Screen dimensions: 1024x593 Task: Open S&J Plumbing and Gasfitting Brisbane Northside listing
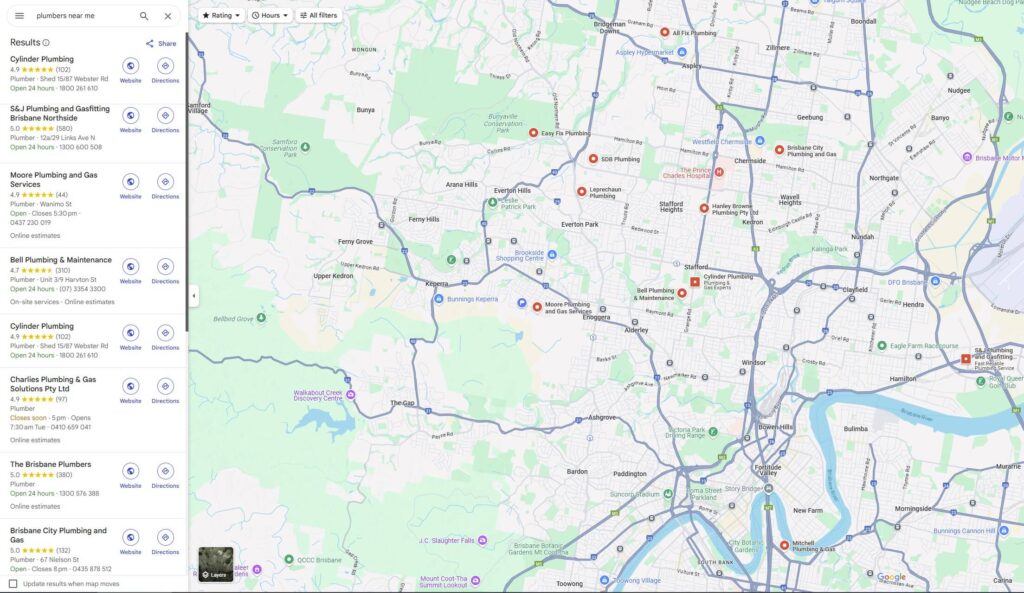click(x=60, y=114)
